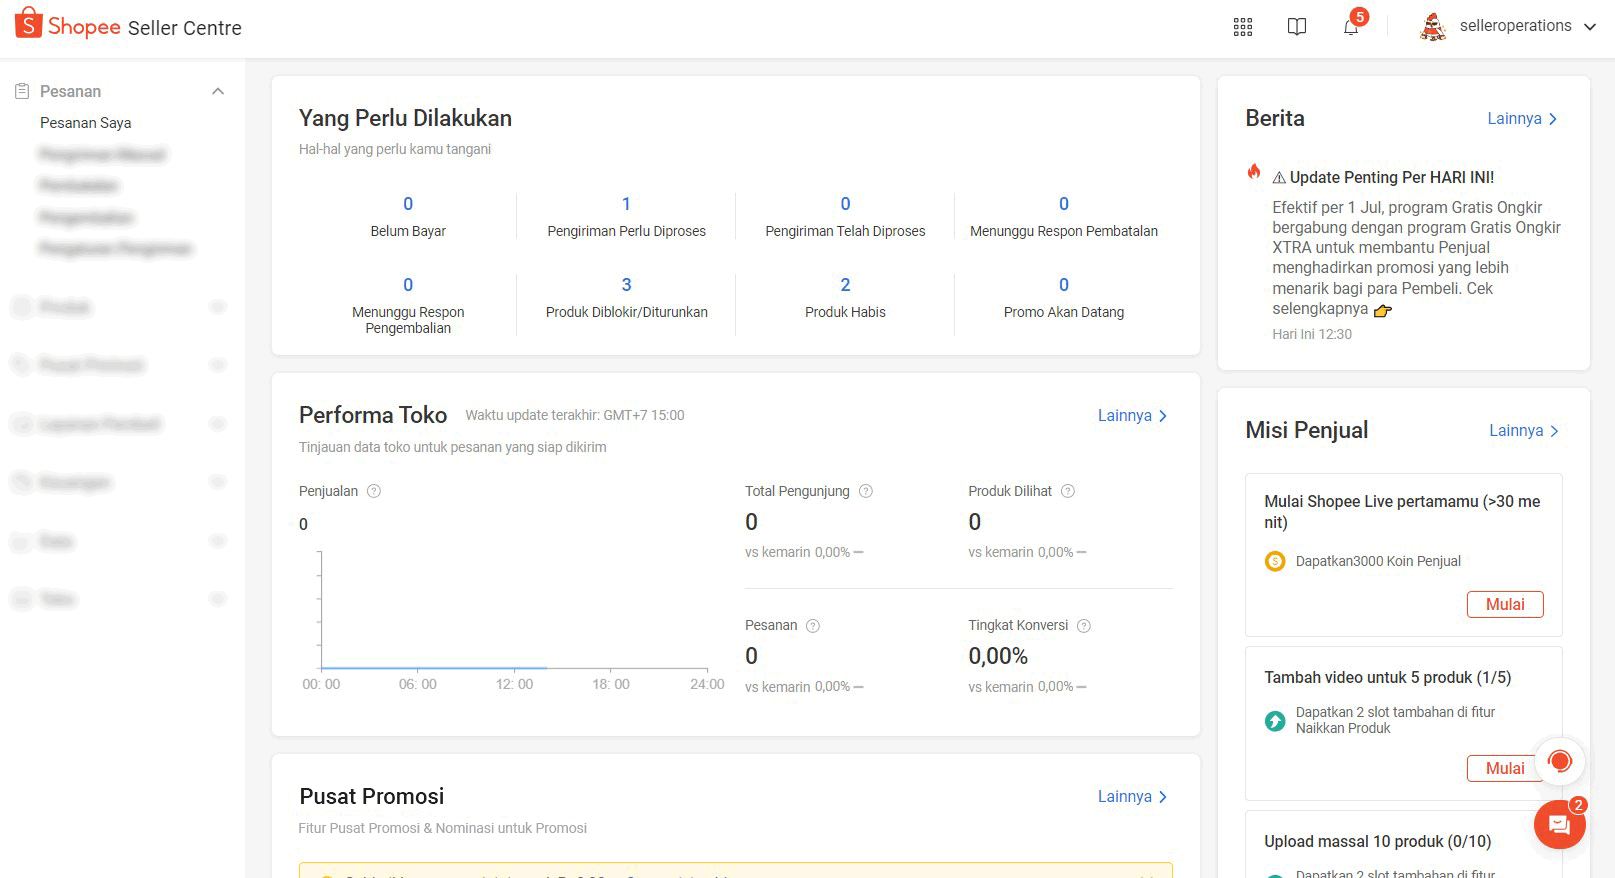Click the Penjualan sales chart line
Screen dimensions: 1615x878
pos(434,667)
